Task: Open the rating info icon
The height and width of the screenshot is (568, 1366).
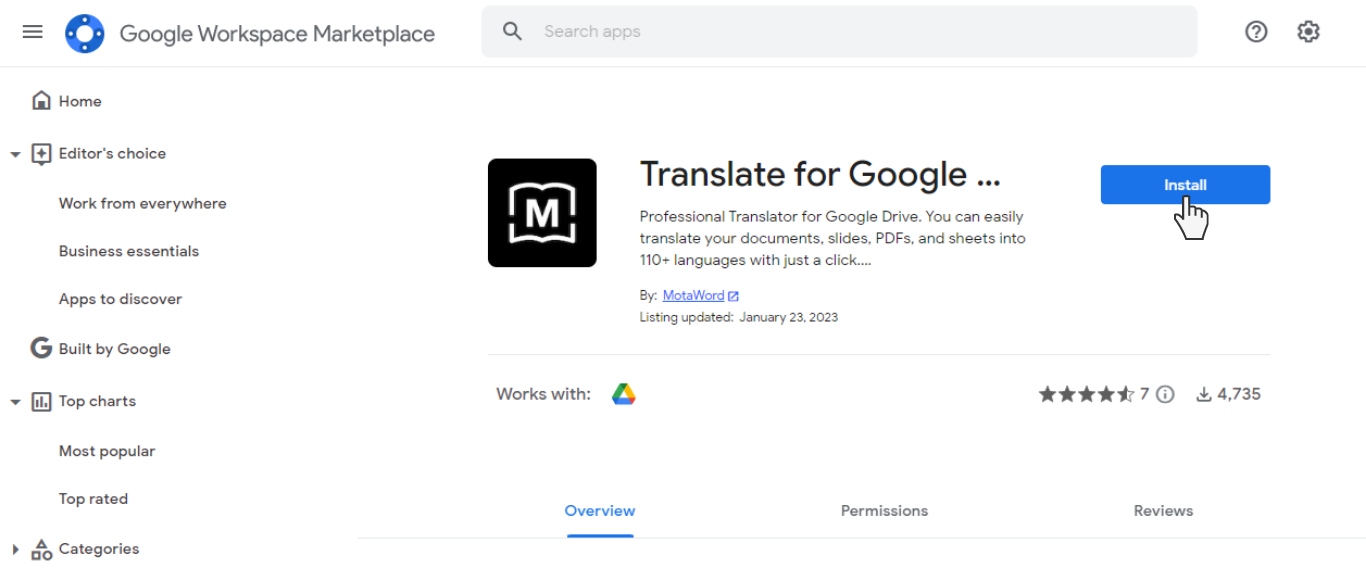Action: click(x=1165, y=394)
